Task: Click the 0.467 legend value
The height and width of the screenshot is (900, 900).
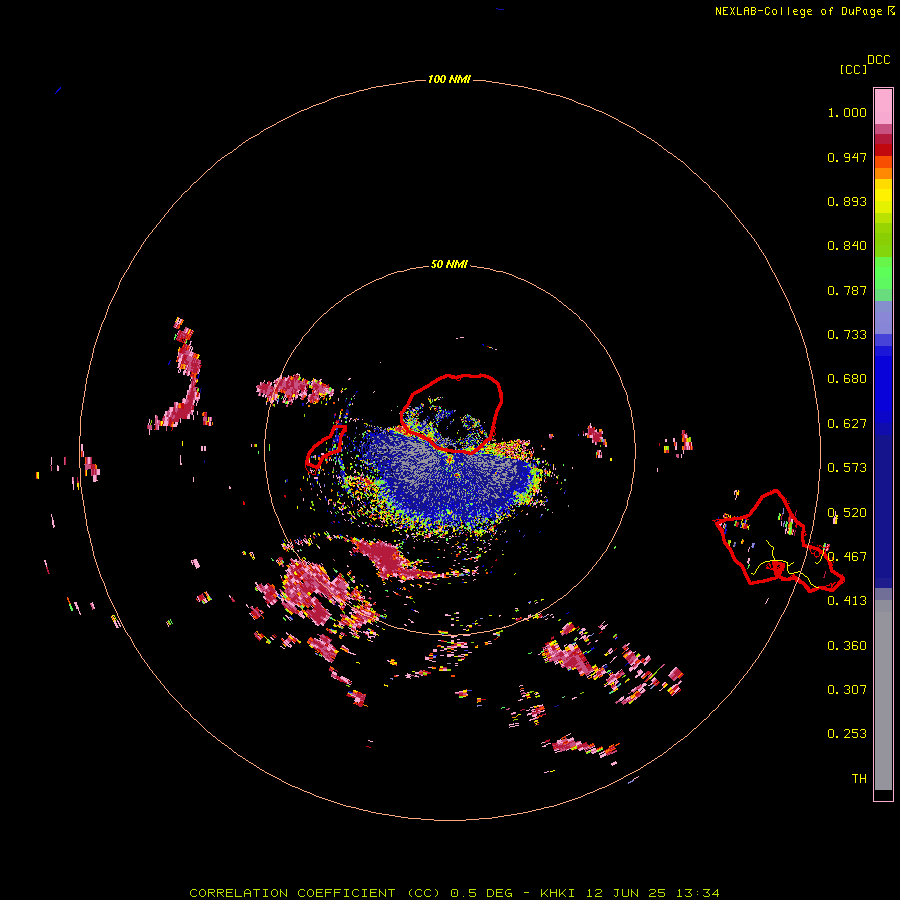Action: pyautogui.click(x=847, y=557)
